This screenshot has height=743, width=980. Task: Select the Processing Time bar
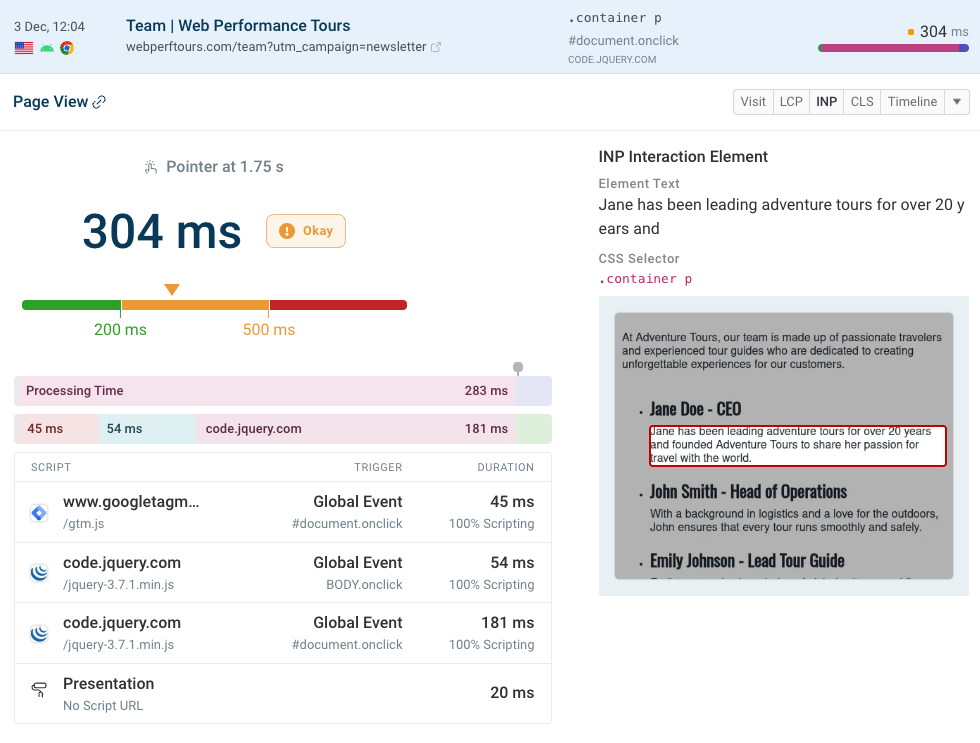click(265, 391)
